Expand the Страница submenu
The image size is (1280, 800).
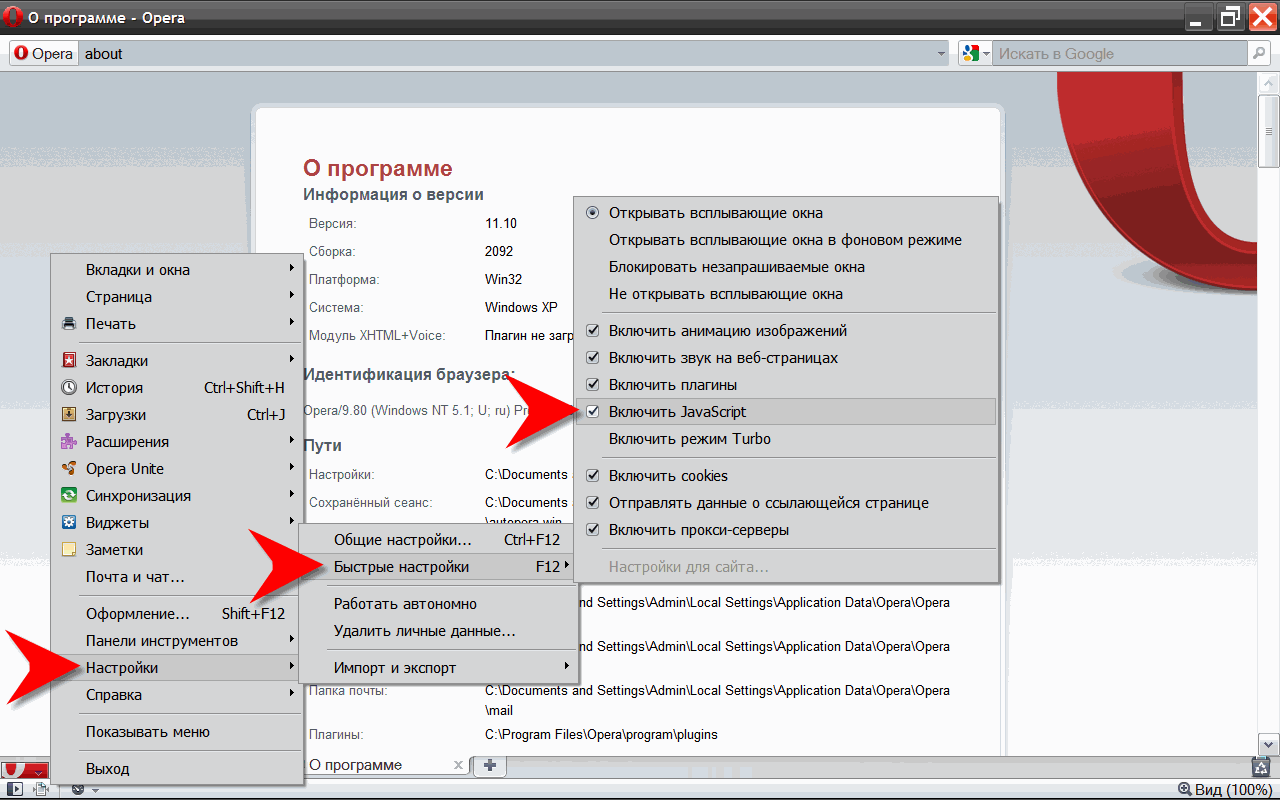click(177, 297)
